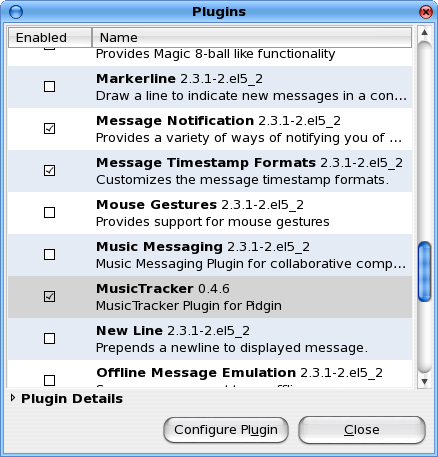This screenshot has height=457, width=438.
Task: Disable the MusicTracker plugin checkbox
Action: click(50, 297)
